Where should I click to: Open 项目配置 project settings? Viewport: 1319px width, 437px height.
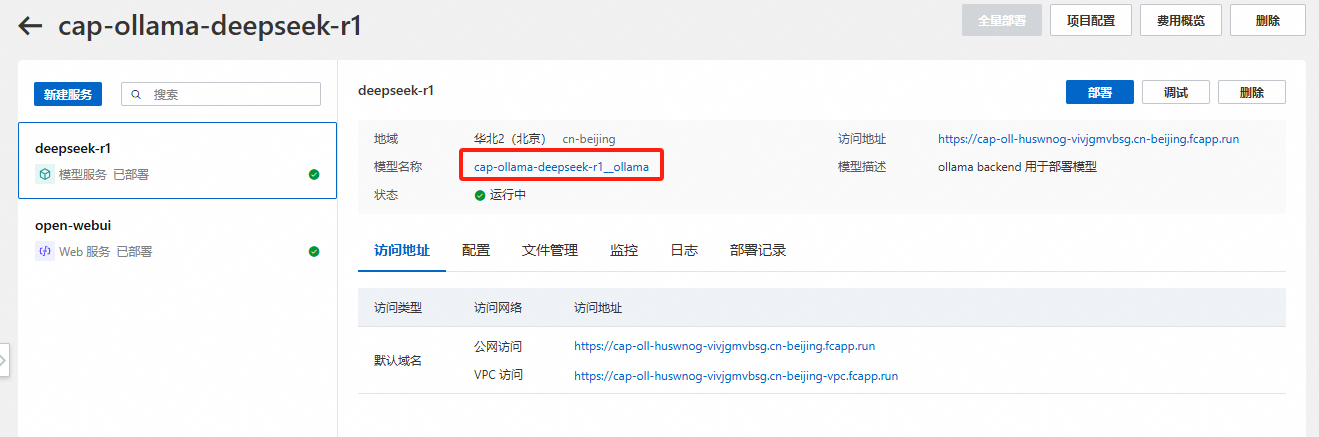pyautogui.click(x=1091, y=20)
